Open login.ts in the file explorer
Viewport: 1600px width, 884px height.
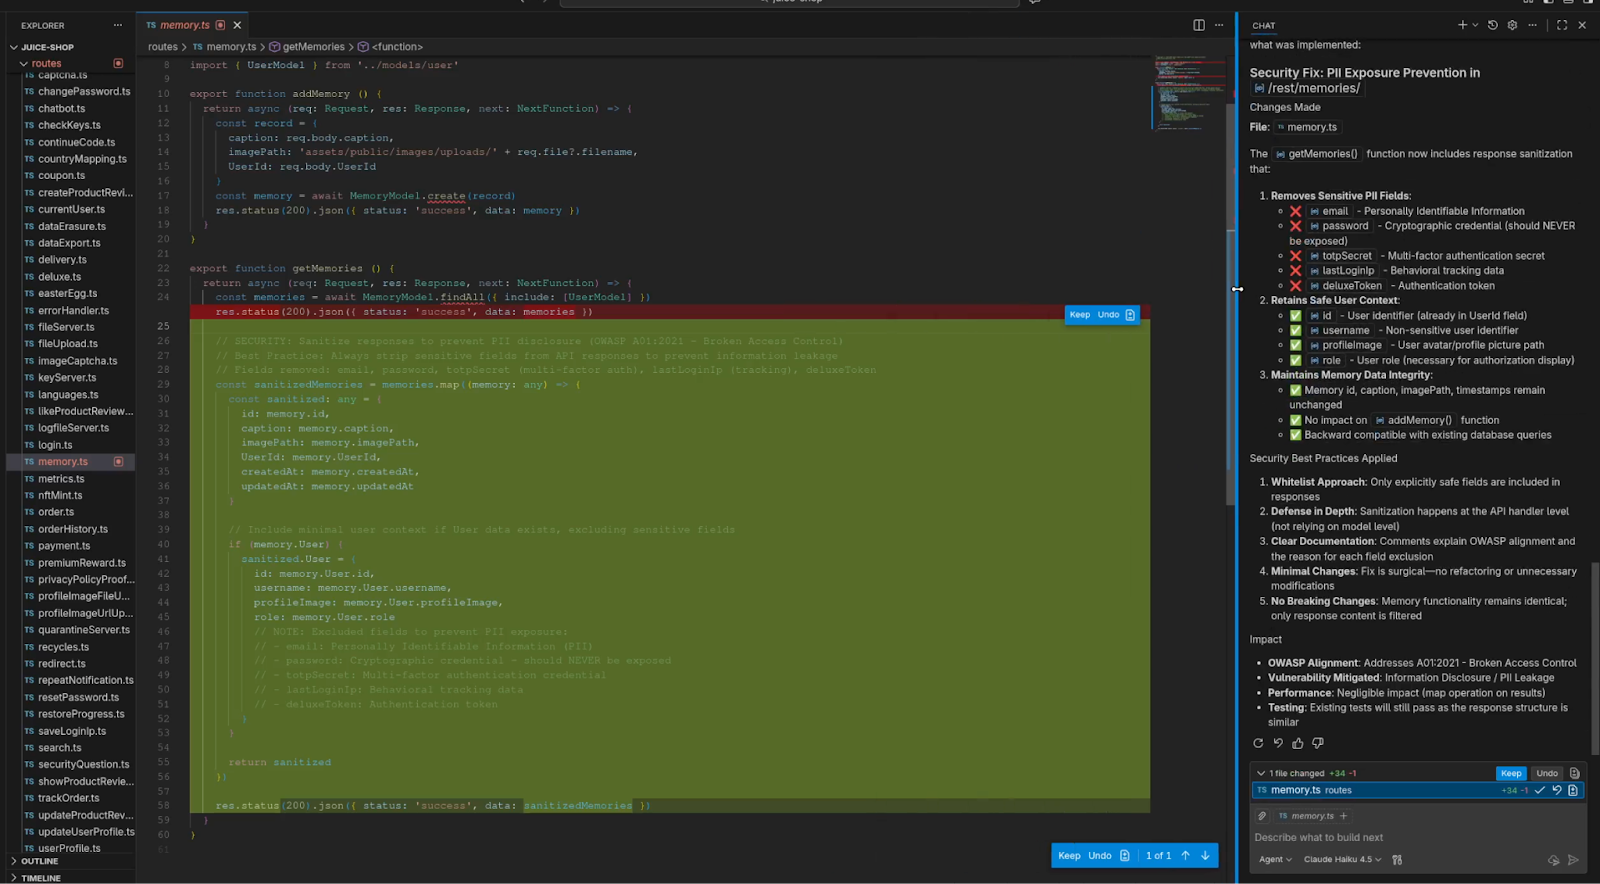click(x=55, y=445)
